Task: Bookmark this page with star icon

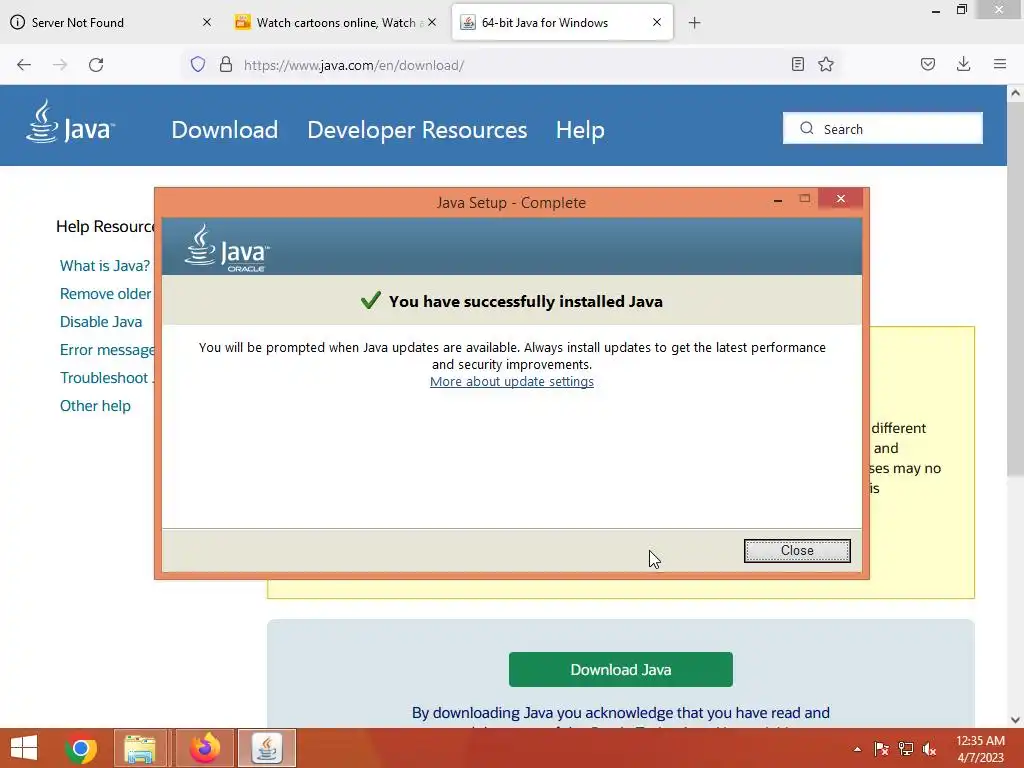Action: click(x=826, y=64)
